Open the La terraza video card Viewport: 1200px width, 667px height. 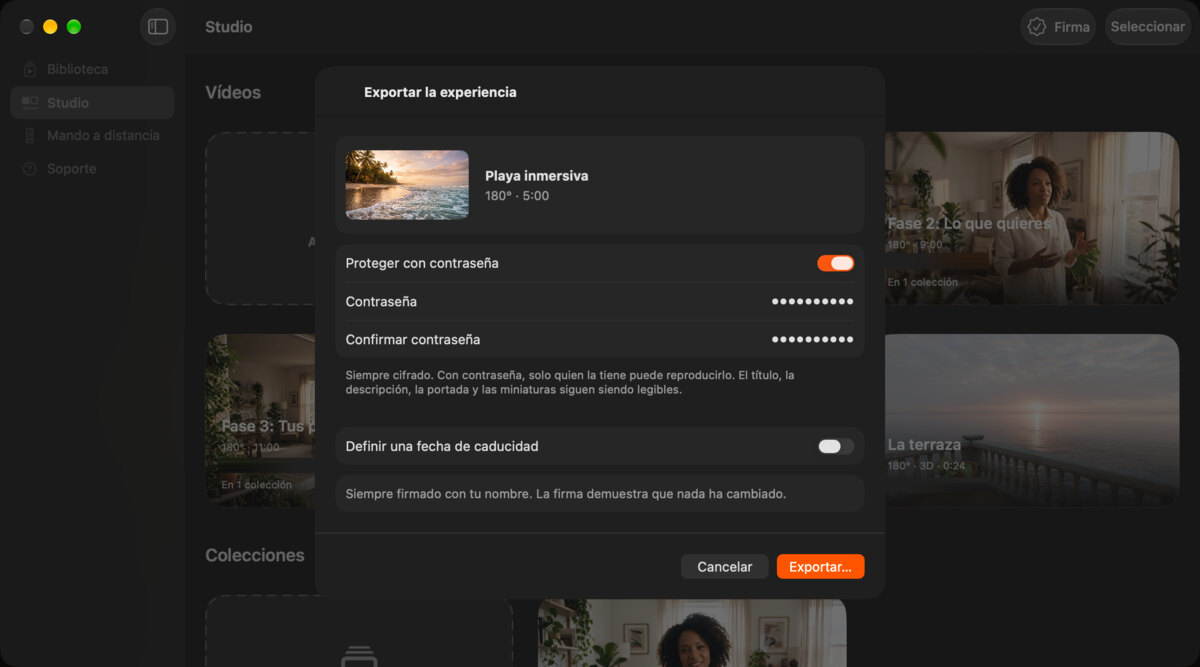click(x=1032, y=420)
